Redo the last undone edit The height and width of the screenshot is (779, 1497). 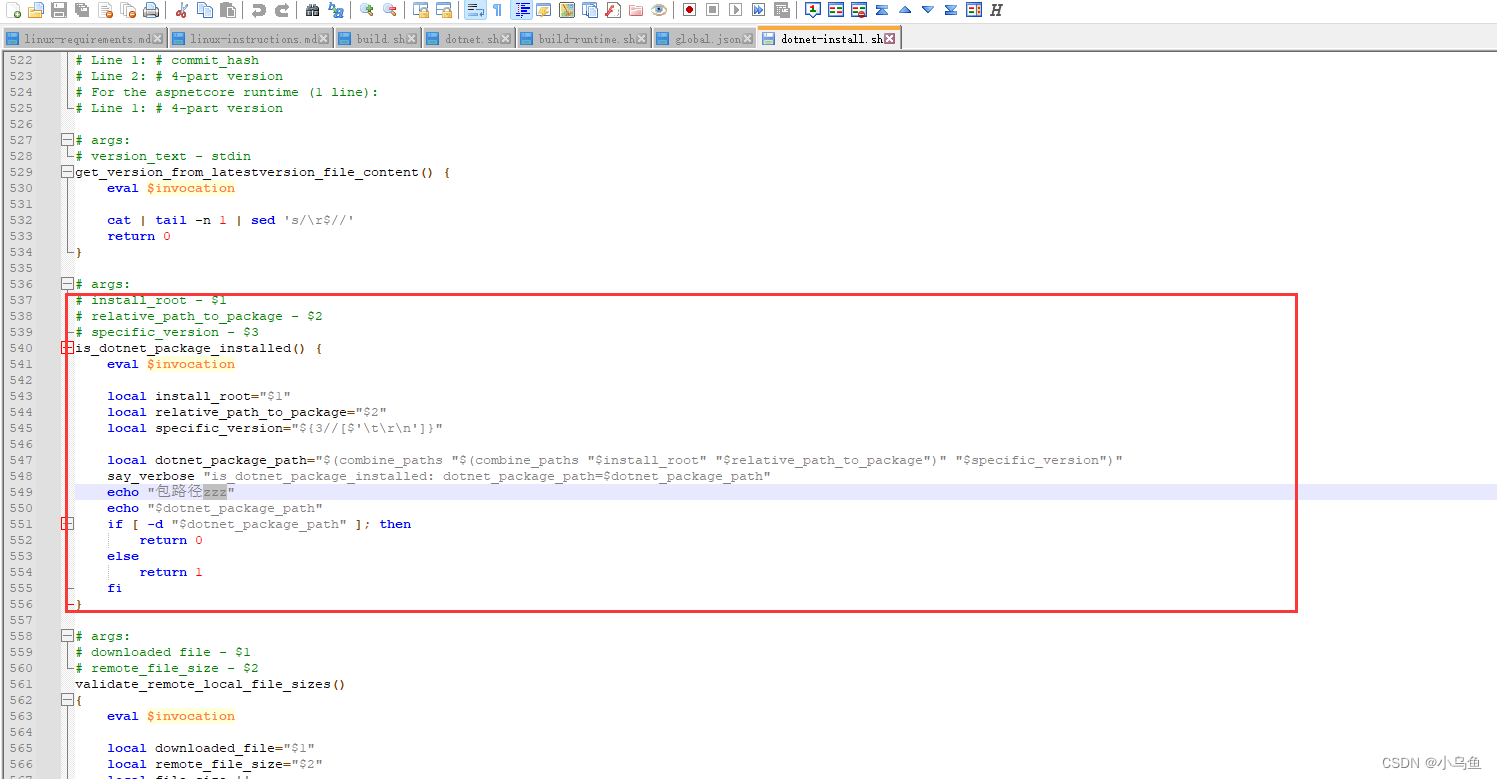tap(281, 10)
